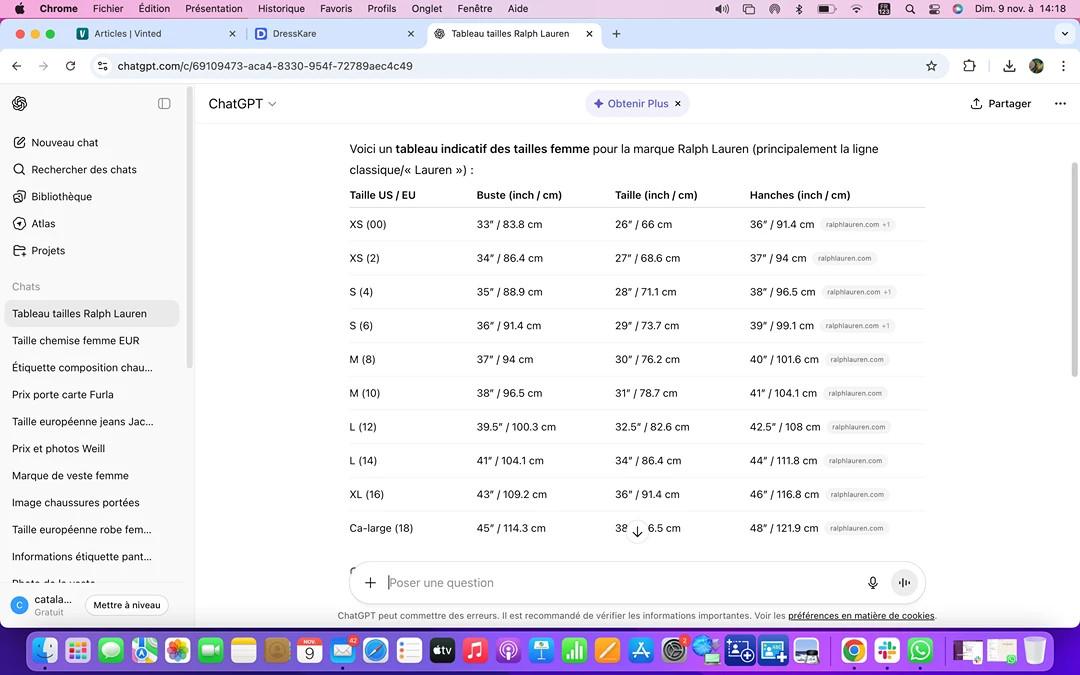Dismiss the Obtenir Plus banner
Viewport: 1080px width, 675px height.
point(678,103)
